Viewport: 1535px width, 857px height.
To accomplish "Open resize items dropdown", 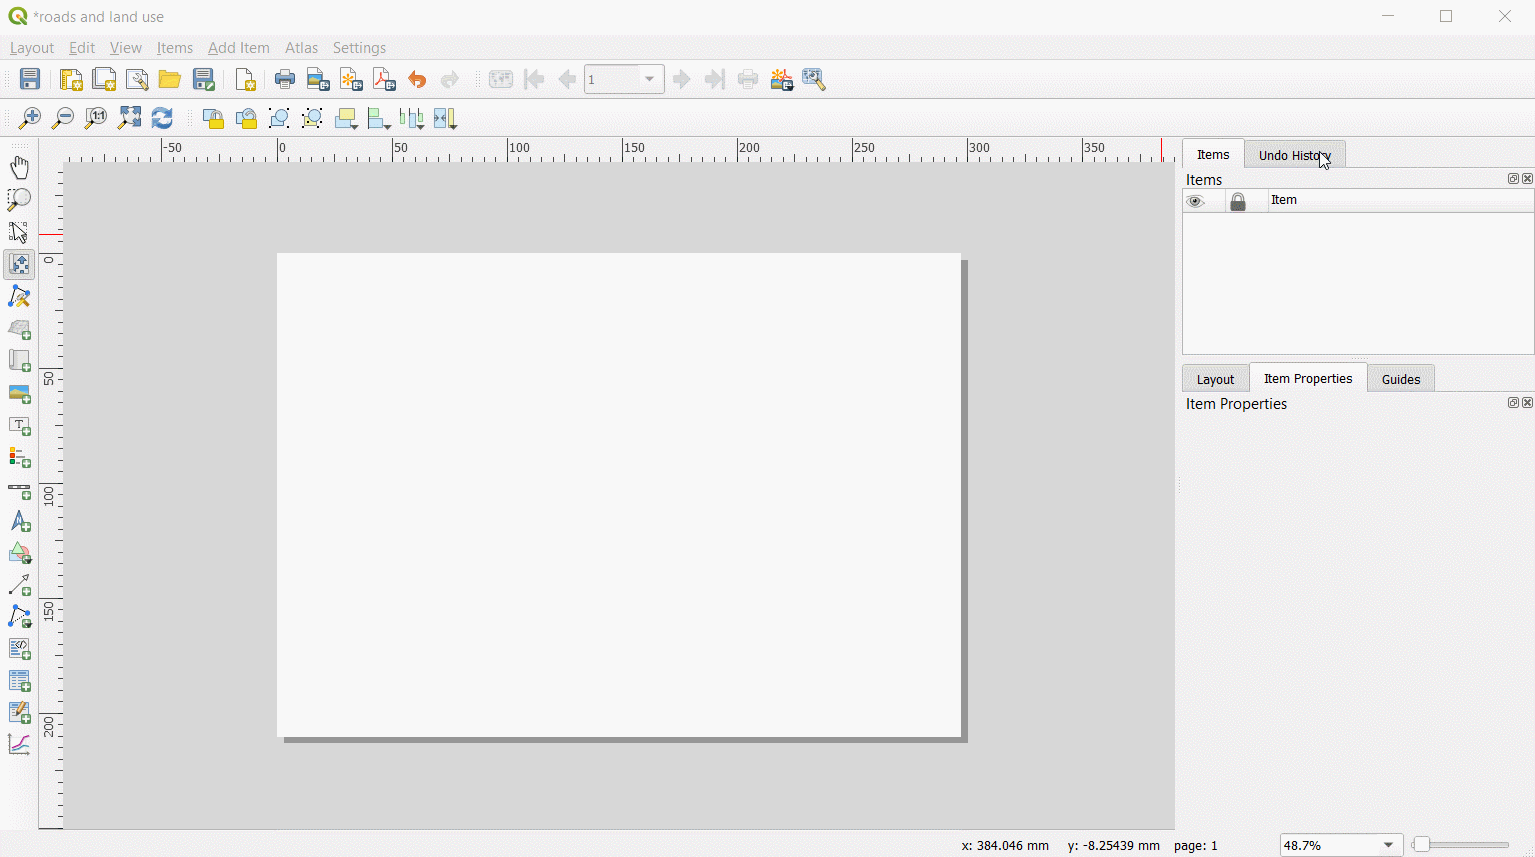I will pos(445,119).
